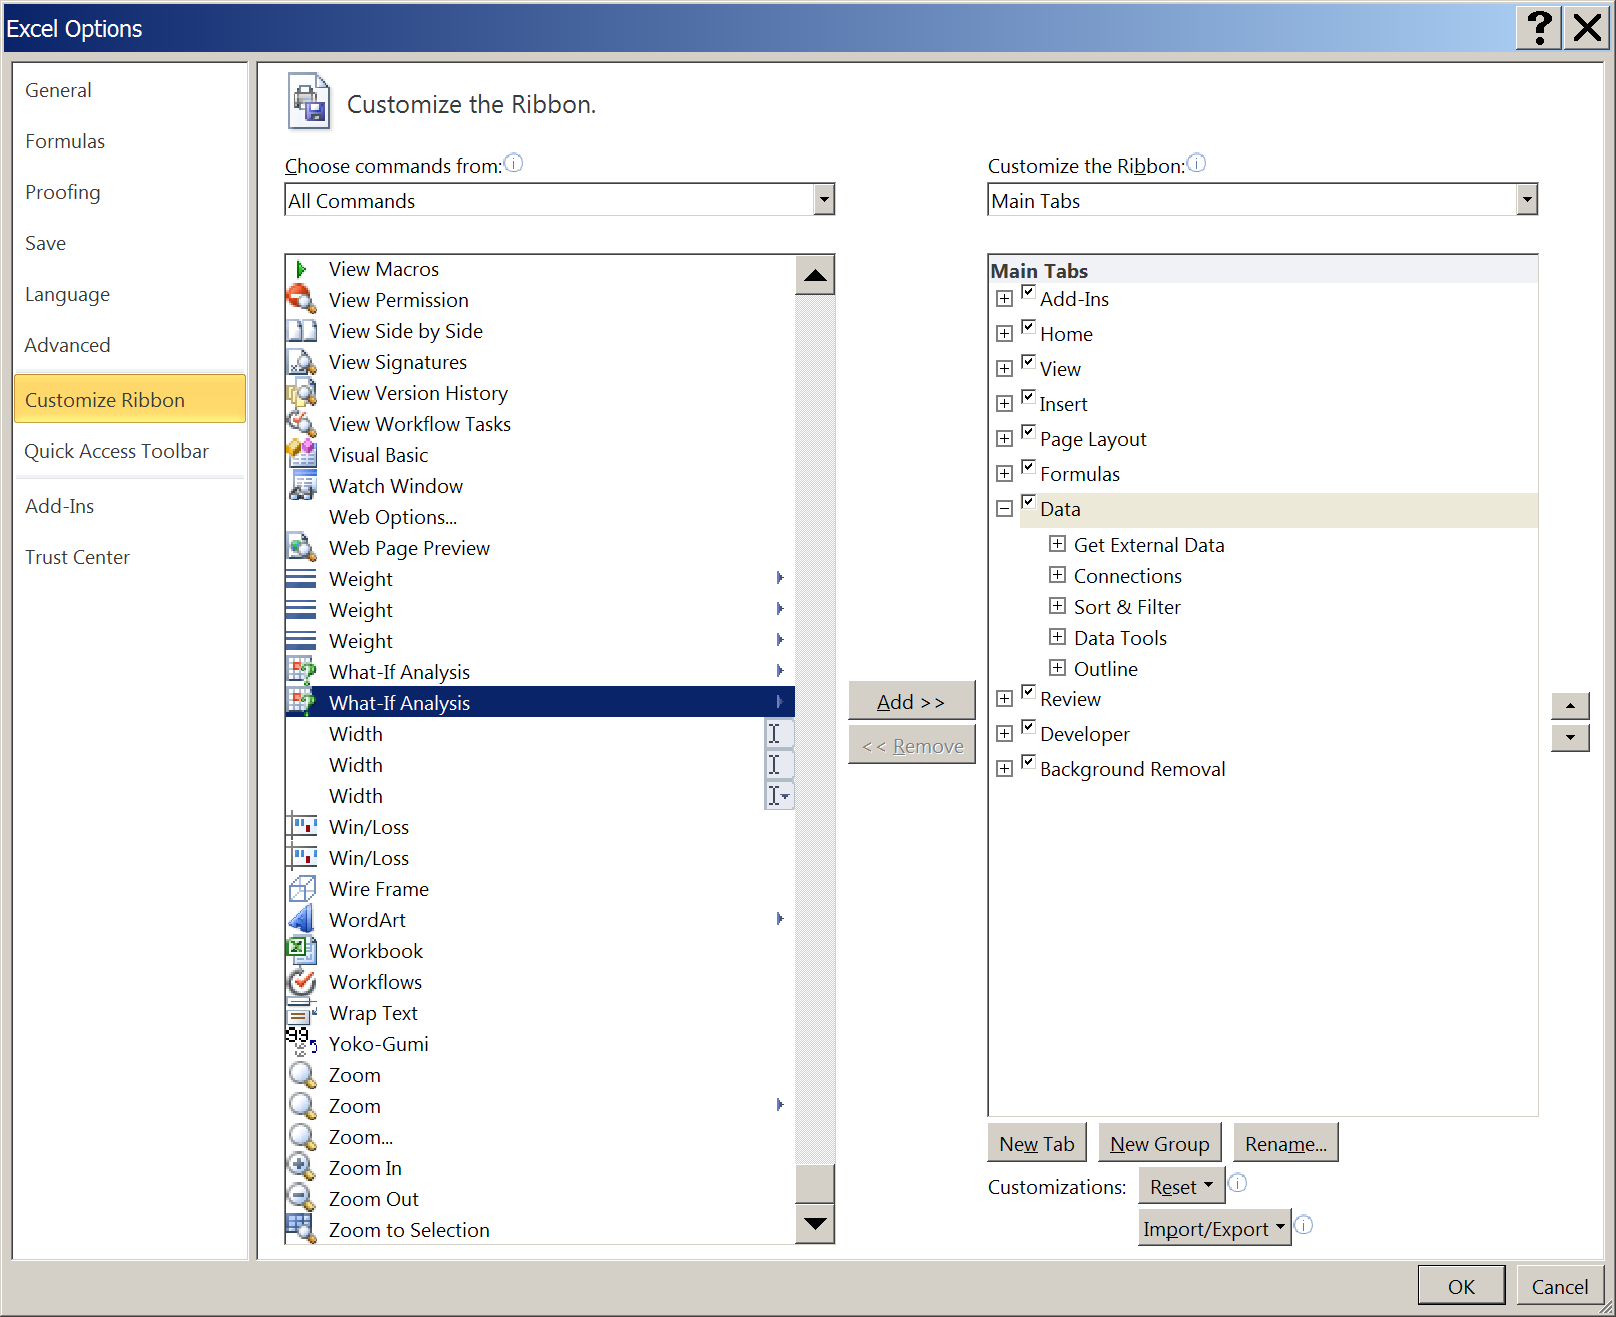Uncheck the Review tab checkbox
1616x1317 pixels.
point(1028,692)
